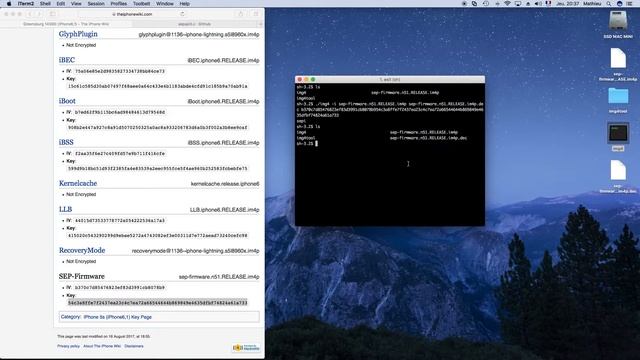The width and height of the screenshot is (640, 360).
Task: Switch to the GitHub tab in Safari
Action: tap(194, 24)
